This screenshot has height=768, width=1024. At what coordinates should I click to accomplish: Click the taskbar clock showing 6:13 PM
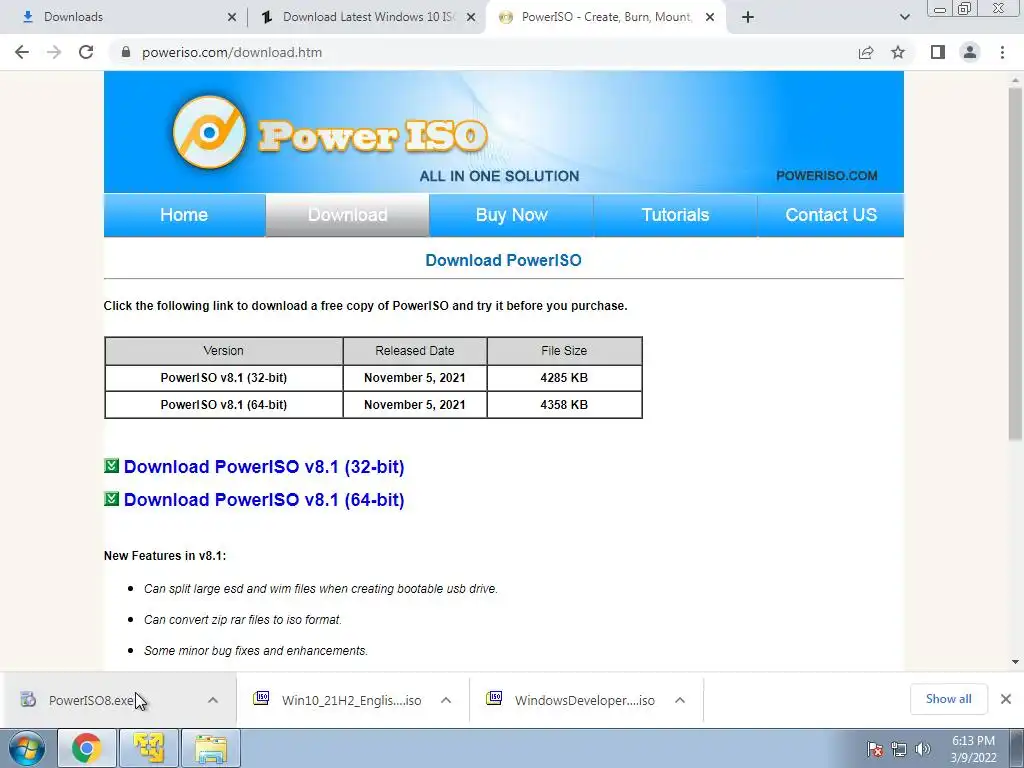point(973,749)
